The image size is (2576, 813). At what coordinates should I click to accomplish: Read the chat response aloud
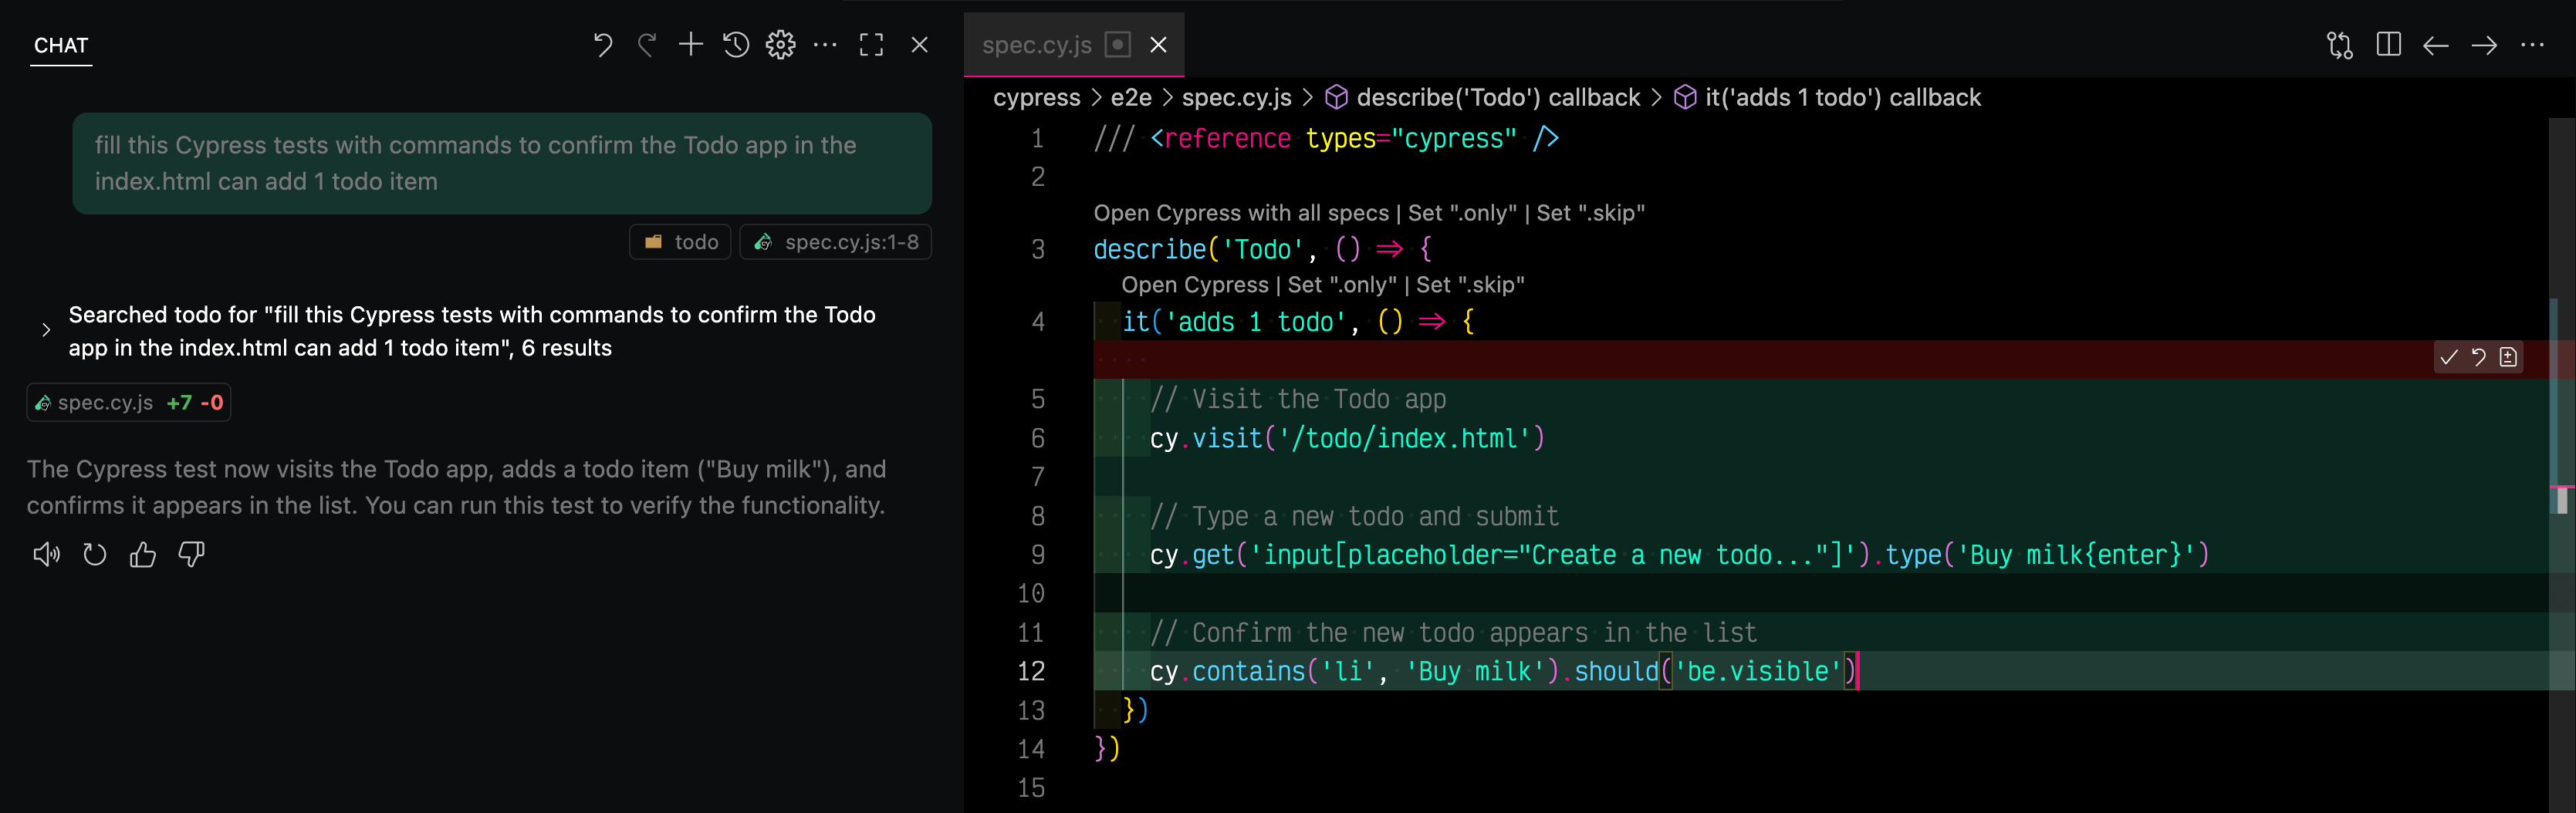46,554
